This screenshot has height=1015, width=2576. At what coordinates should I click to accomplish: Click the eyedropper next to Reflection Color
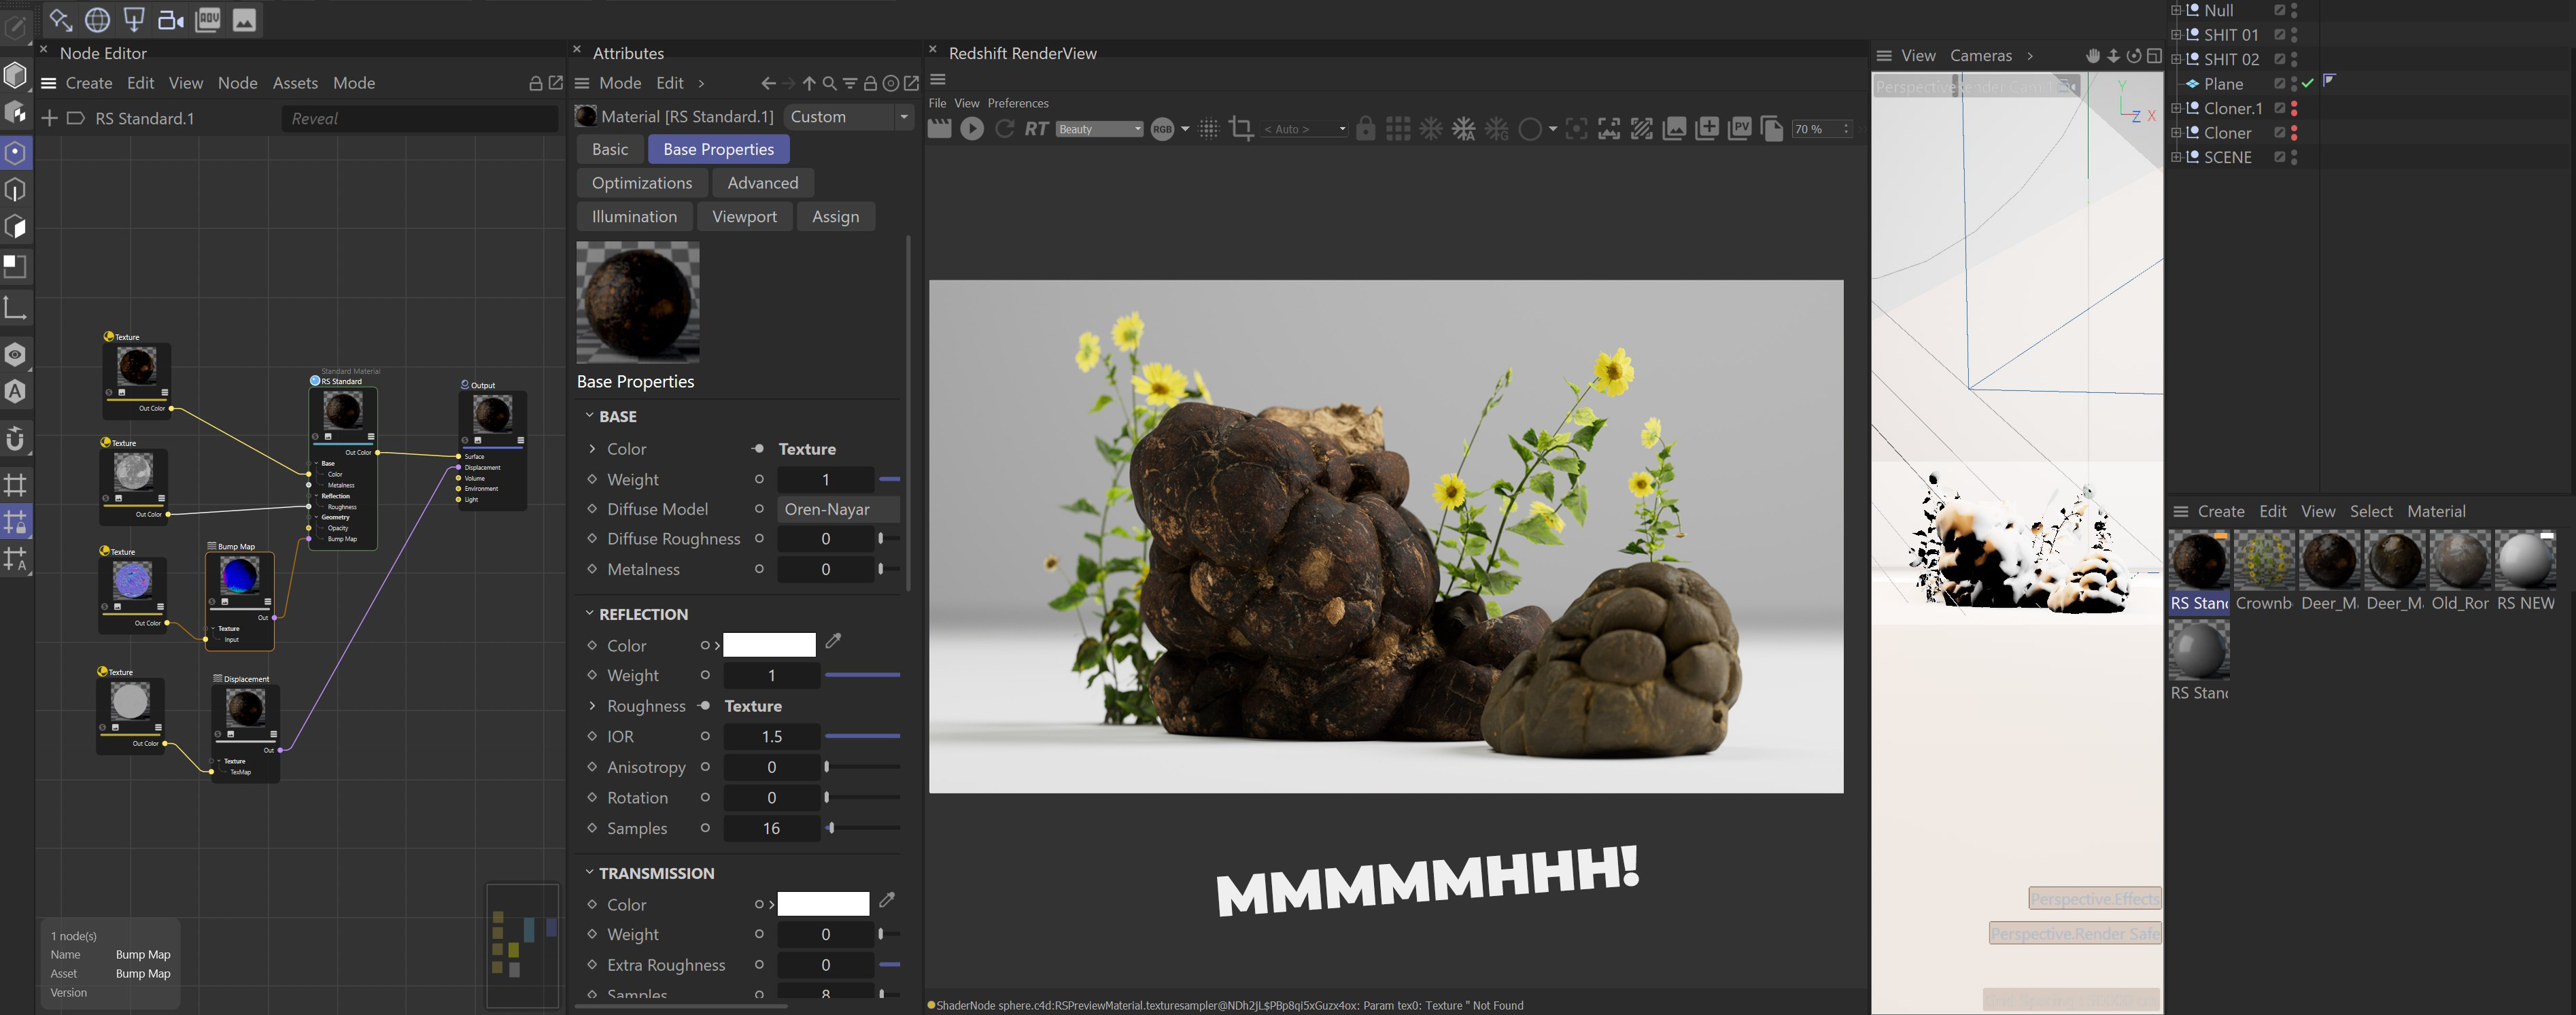[x=833, y=642]
